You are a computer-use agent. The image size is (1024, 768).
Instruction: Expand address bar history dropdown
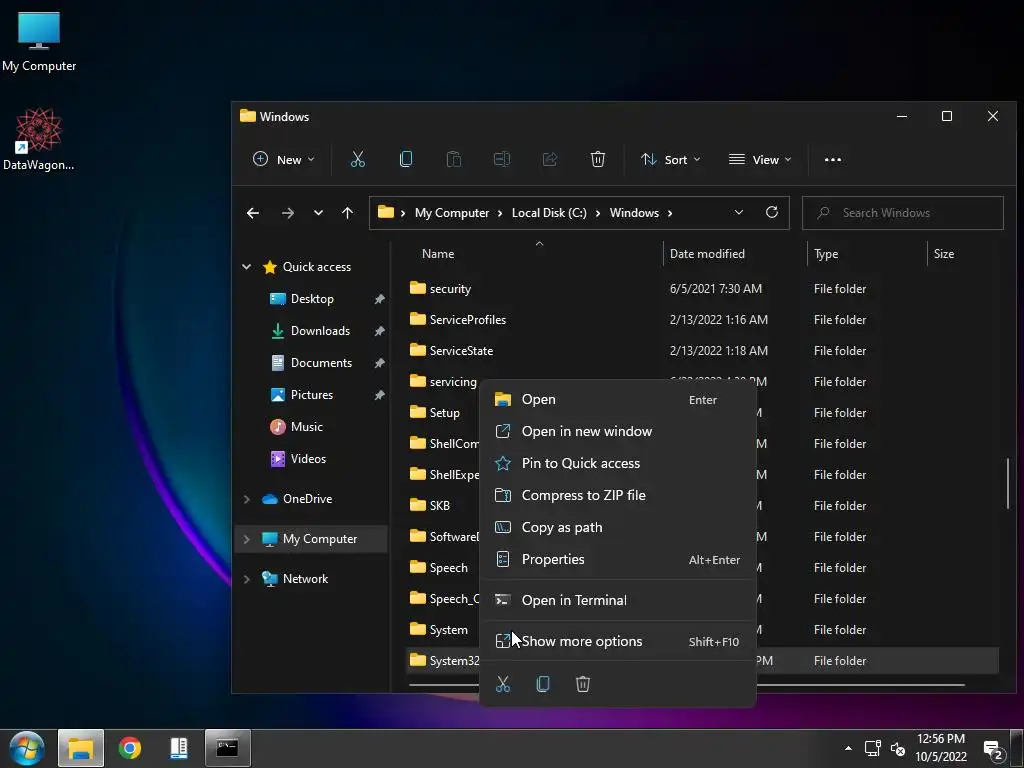(739, 212)
